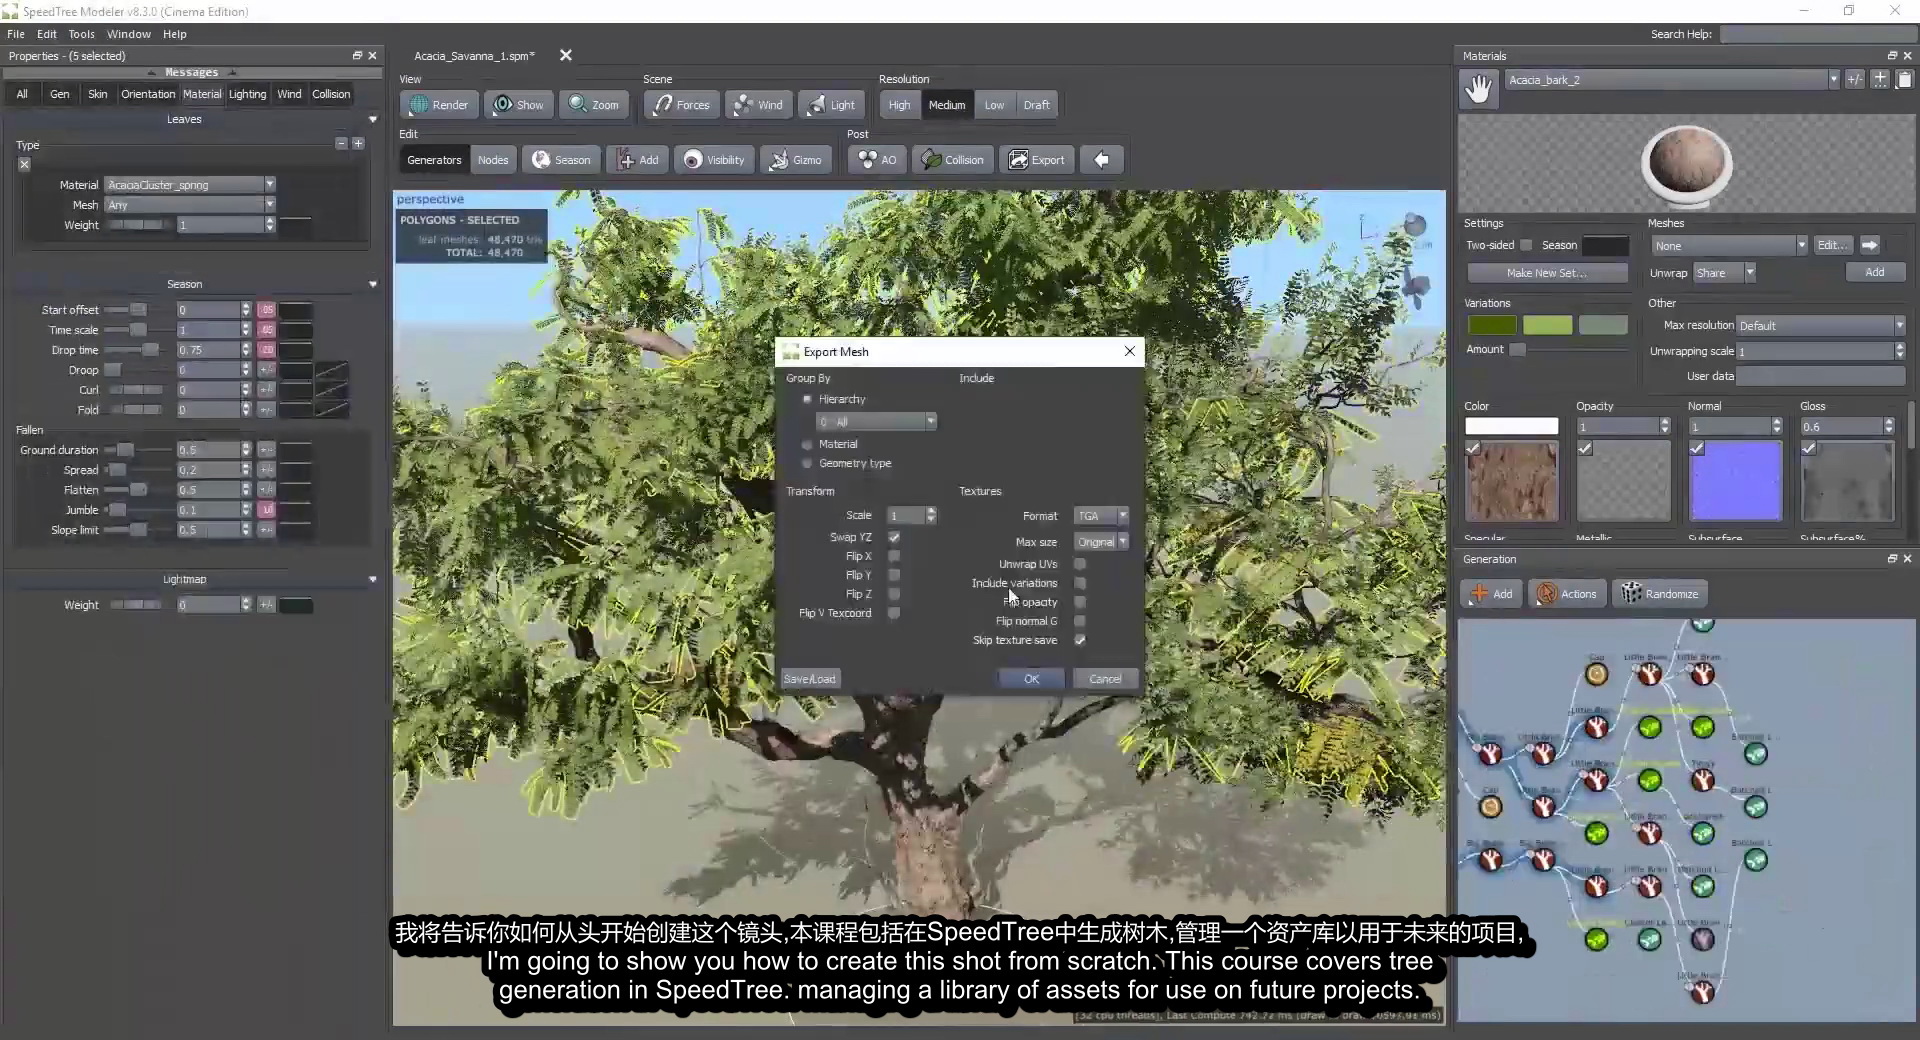Image resolution: width=1920 pixels, height=1040 pixels.
Task: Click the arrow icon beside mesh Edit
Action: click(1870, 245)
